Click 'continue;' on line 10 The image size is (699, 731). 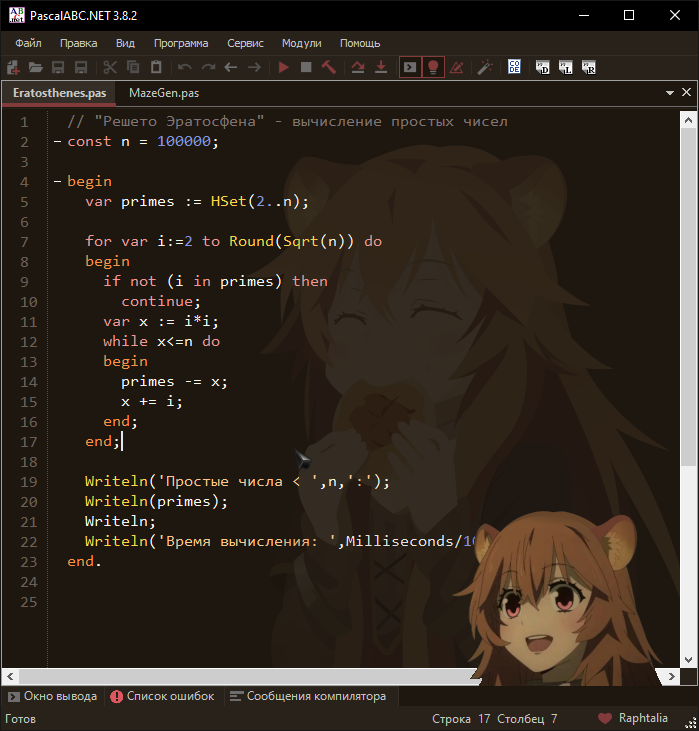click(161, 302)
